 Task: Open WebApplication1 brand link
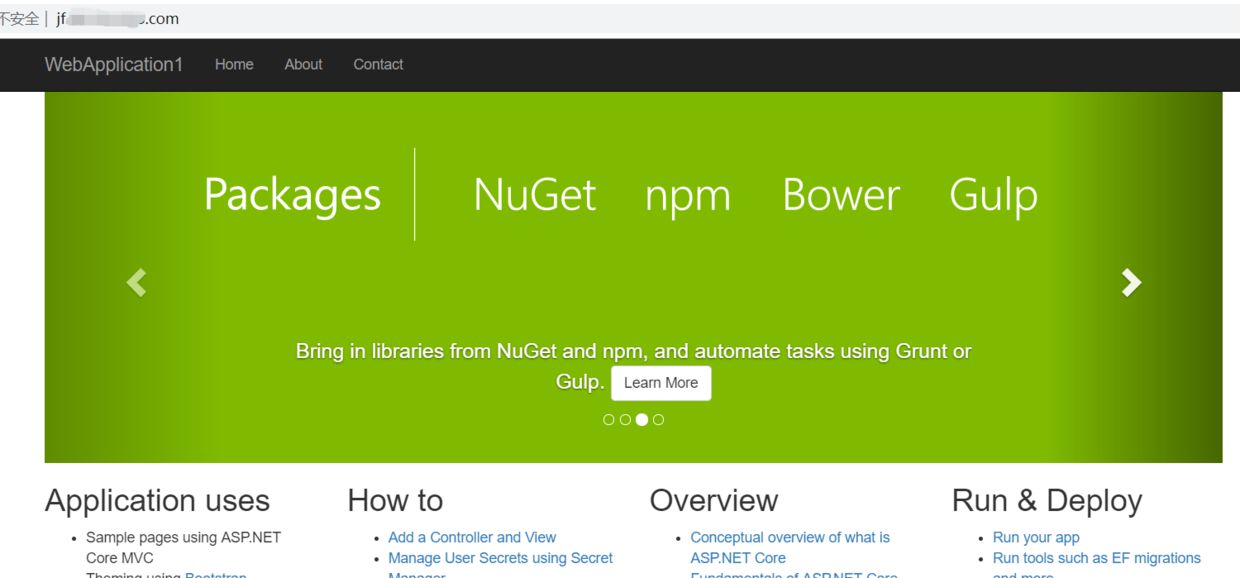pyautogui.click(x=114, y=64)
